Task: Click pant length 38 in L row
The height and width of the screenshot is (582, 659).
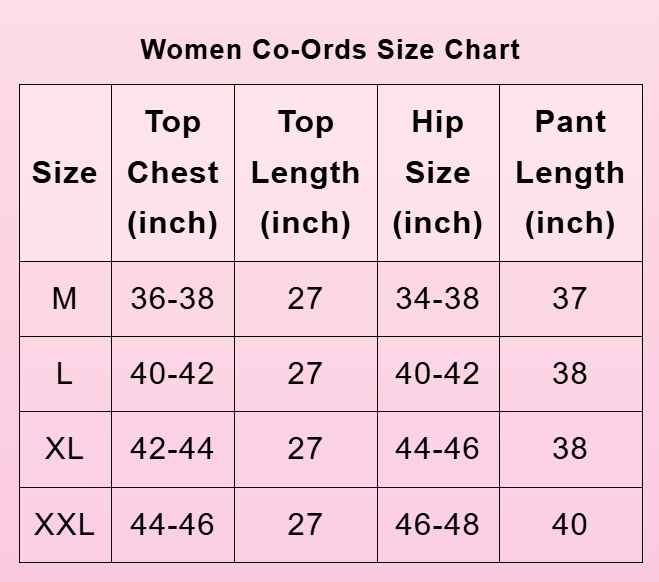Action: 569,373
